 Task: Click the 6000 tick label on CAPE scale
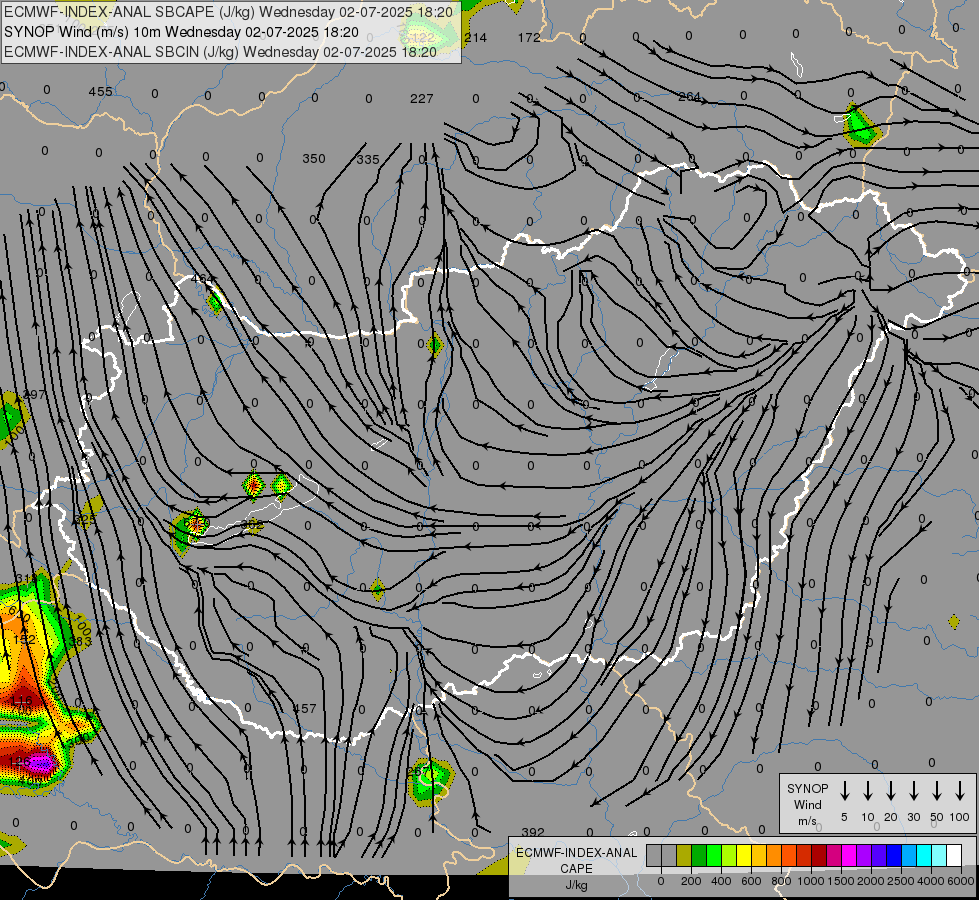[960, 881]
